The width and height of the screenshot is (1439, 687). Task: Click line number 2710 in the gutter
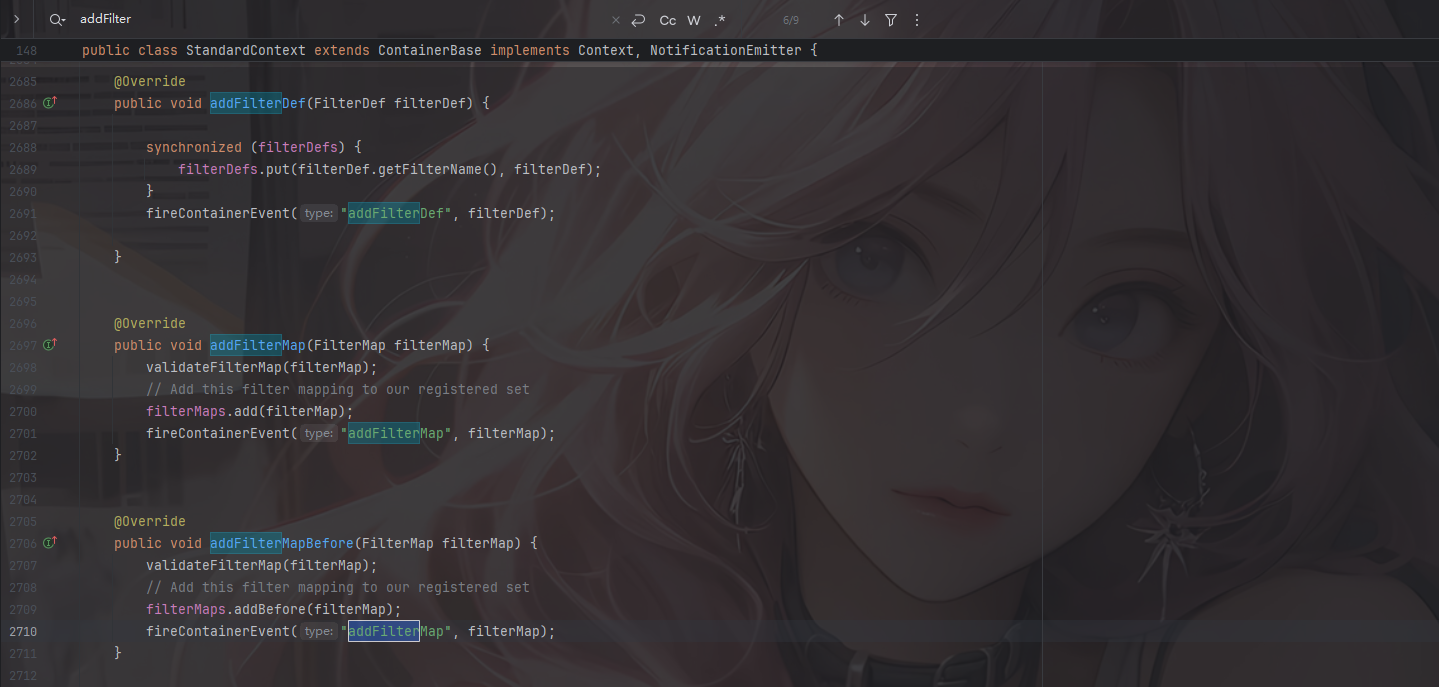(22, 632)
